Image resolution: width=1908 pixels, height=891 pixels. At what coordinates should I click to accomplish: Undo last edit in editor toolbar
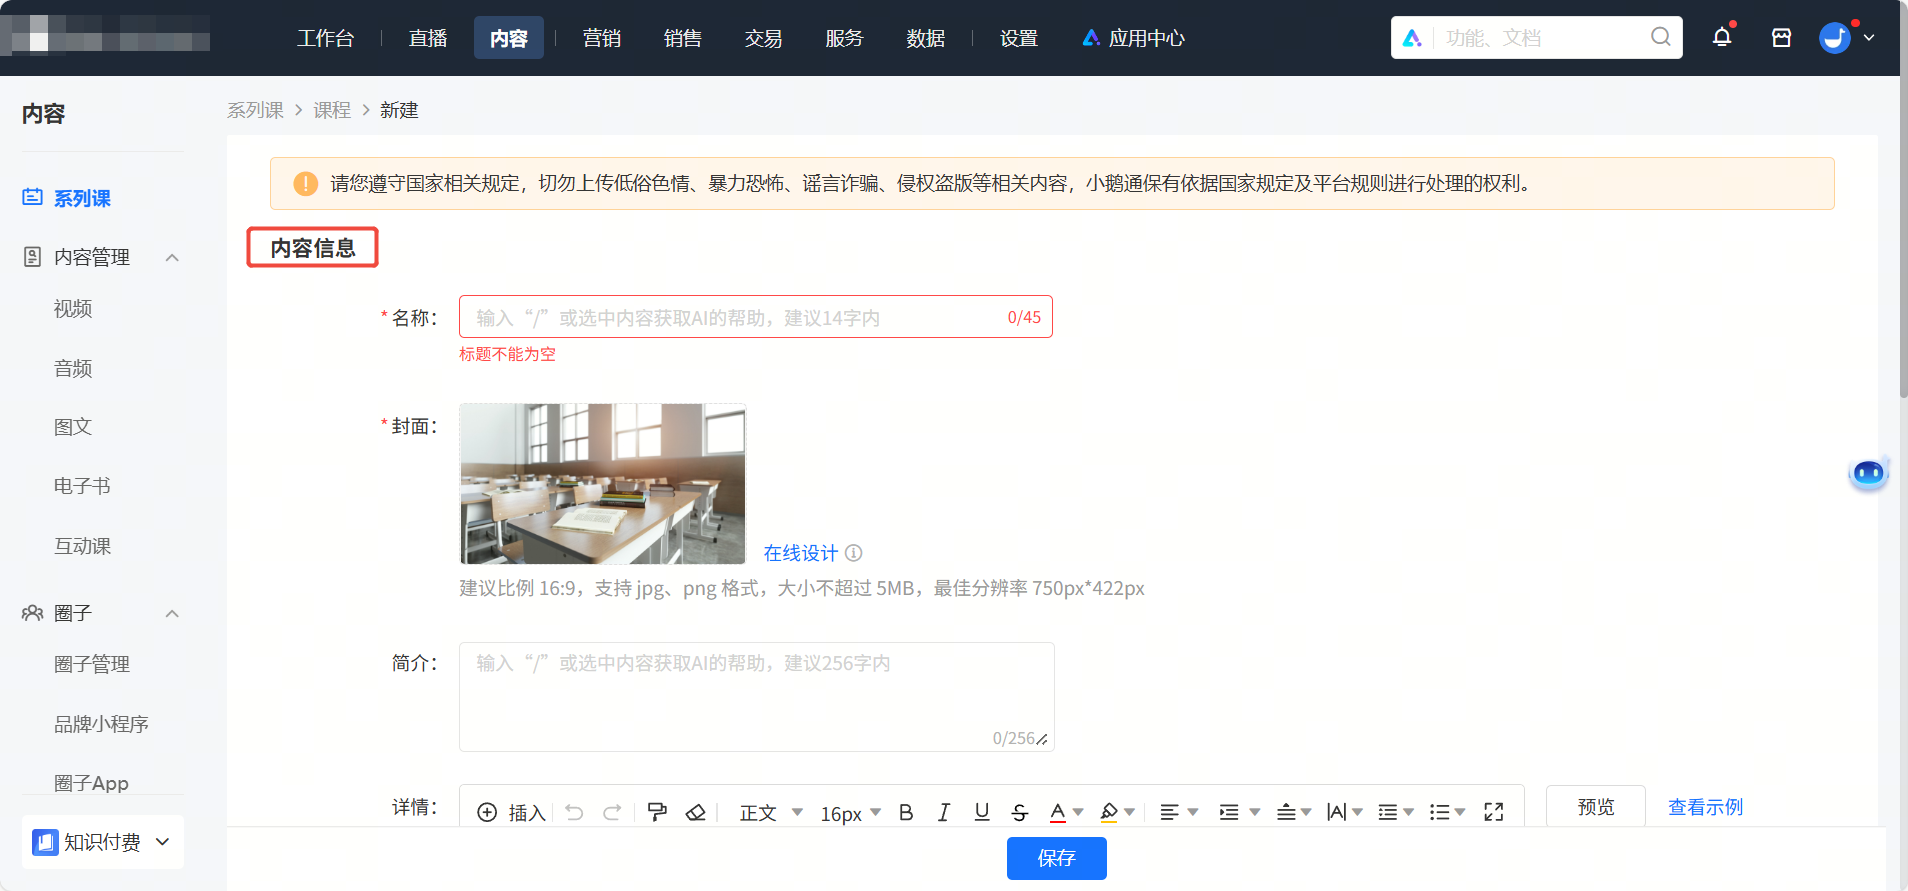click(x=574, y=812)
